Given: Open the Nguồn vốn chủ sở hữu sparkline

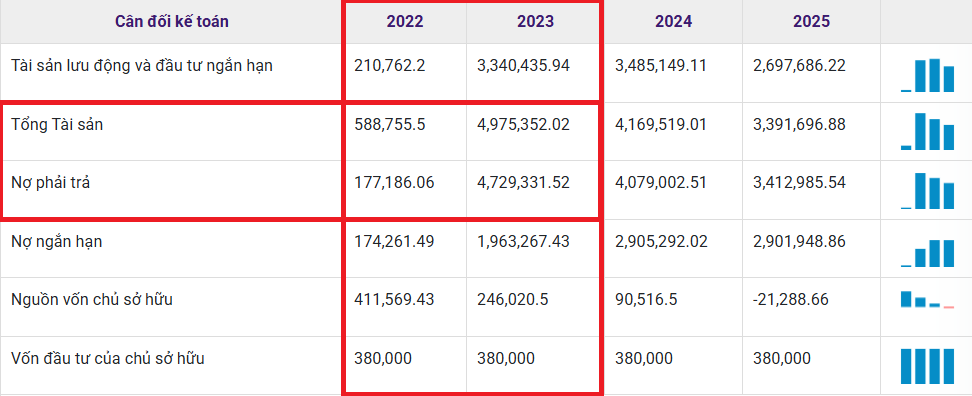Looking at the screenshot, I should coord(927,299).
